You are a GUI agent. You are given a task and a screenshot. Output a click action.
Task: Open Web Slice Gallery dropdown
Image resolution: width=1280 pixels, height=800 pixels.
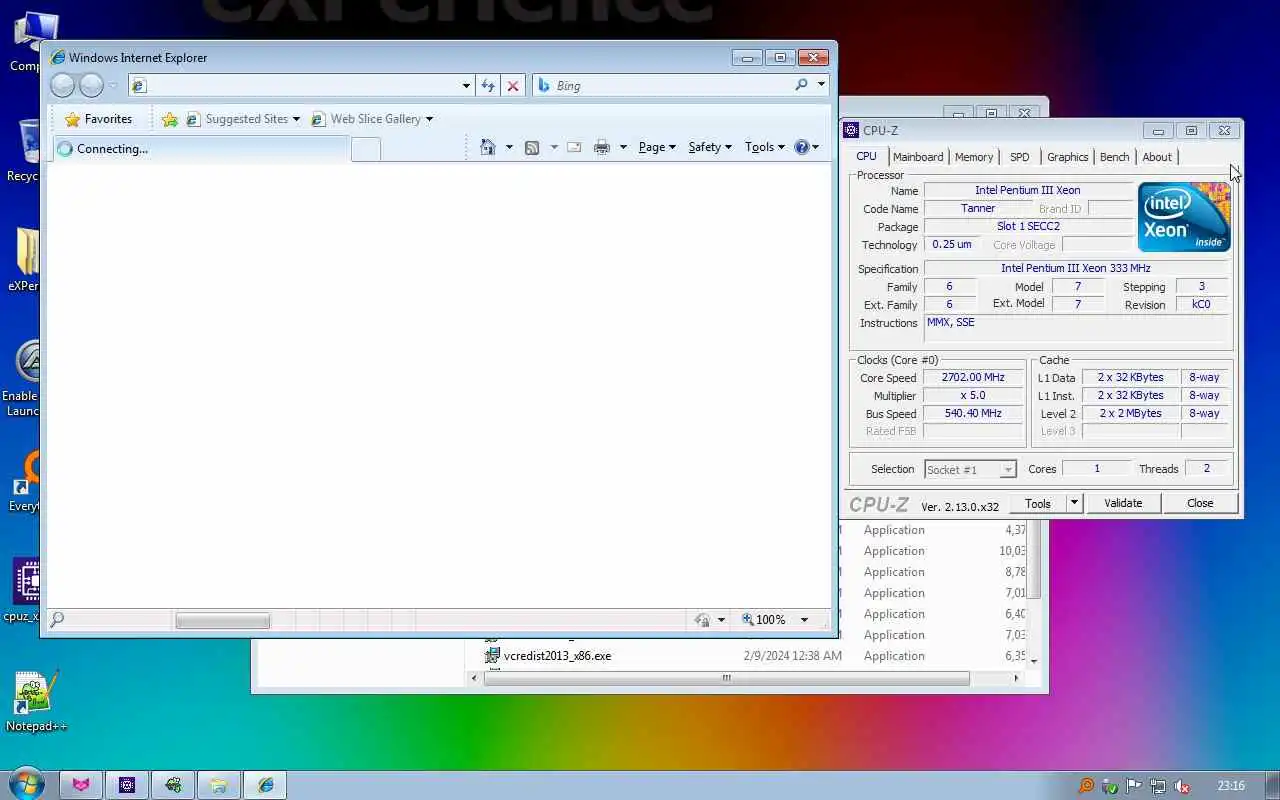(372, 119)
